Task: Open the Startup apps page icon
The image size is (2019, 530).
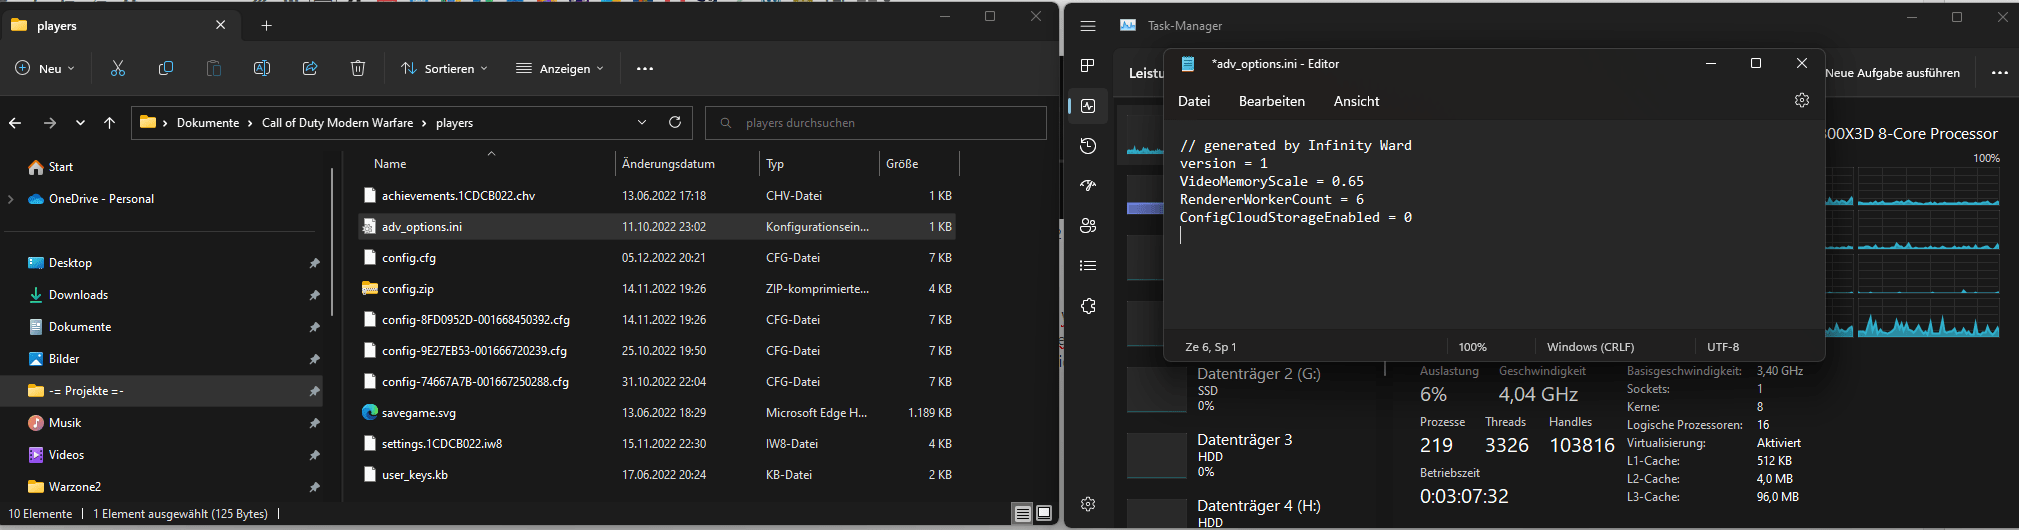Action: (x=1088, y=186)
